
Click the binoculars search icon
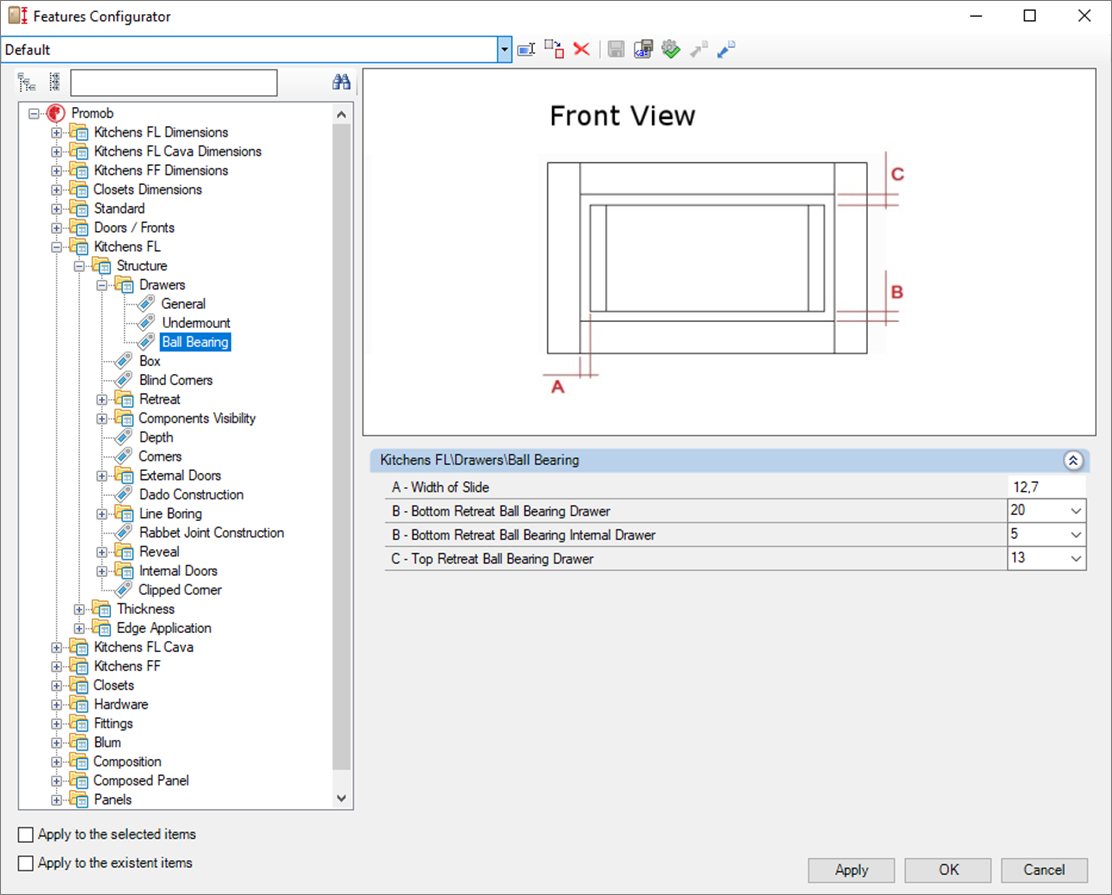341,83
